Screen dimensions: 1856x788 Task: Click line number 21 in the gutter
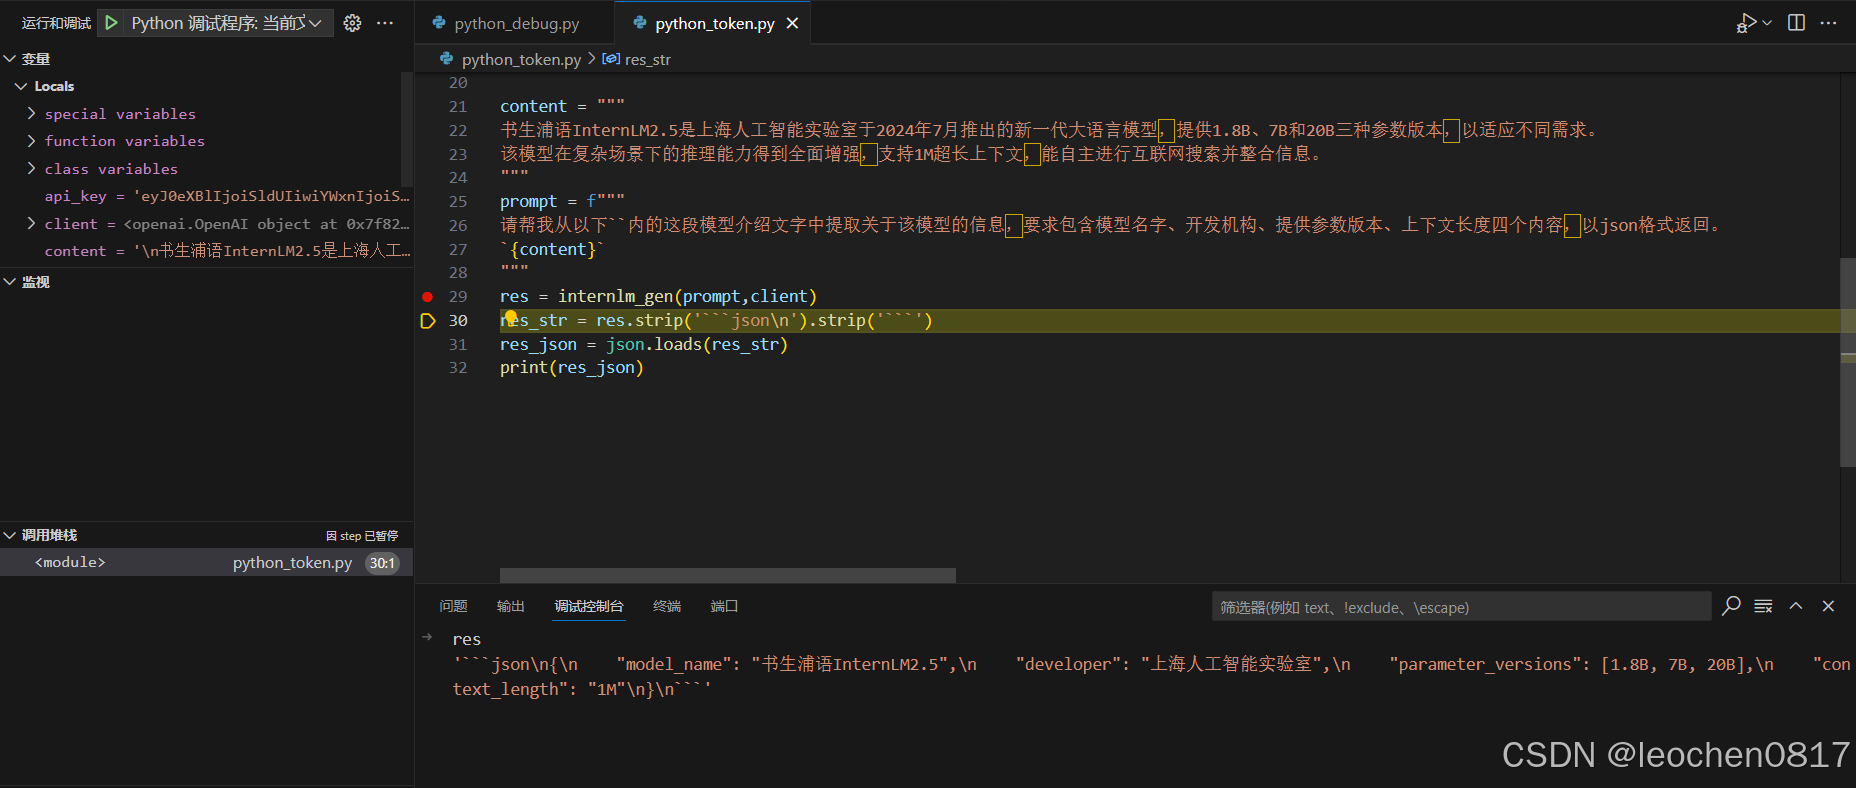click(458, 106)
